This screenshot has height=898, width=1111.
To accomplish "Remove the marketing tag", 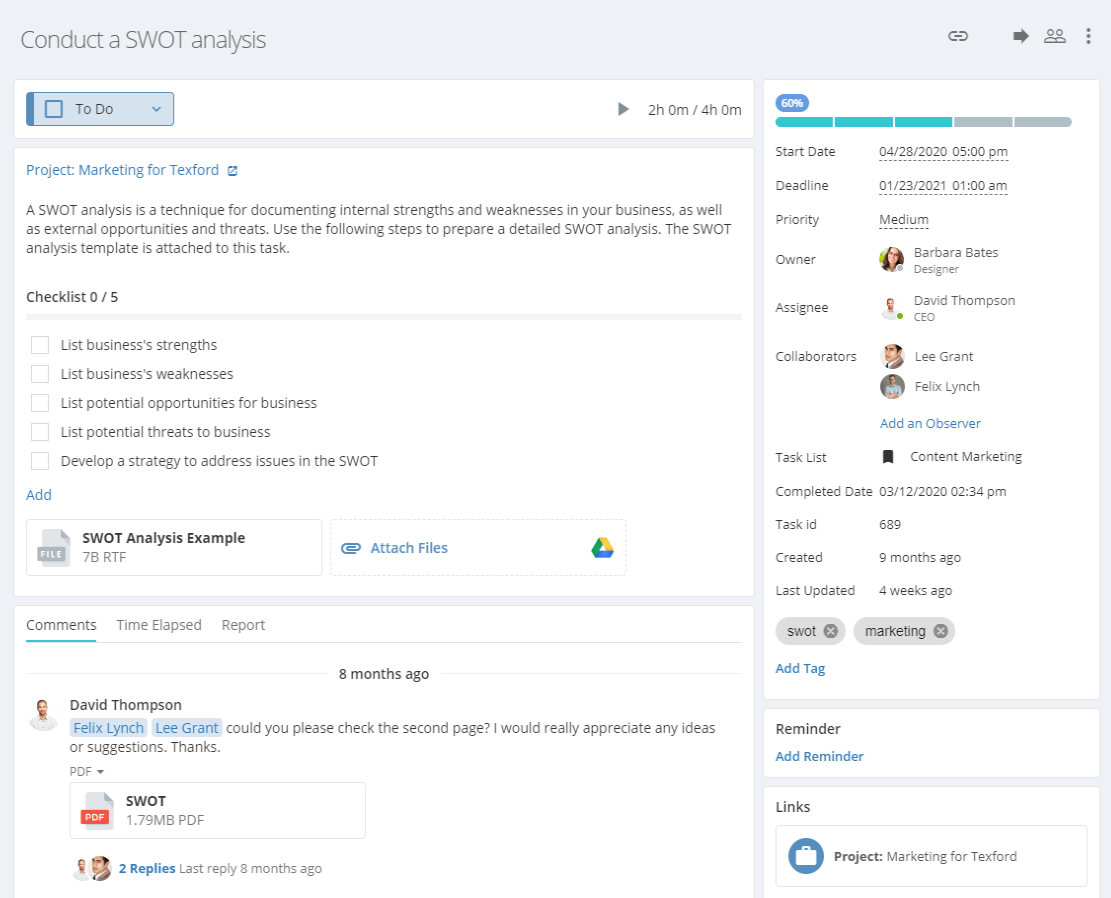I will coord(940,631).
